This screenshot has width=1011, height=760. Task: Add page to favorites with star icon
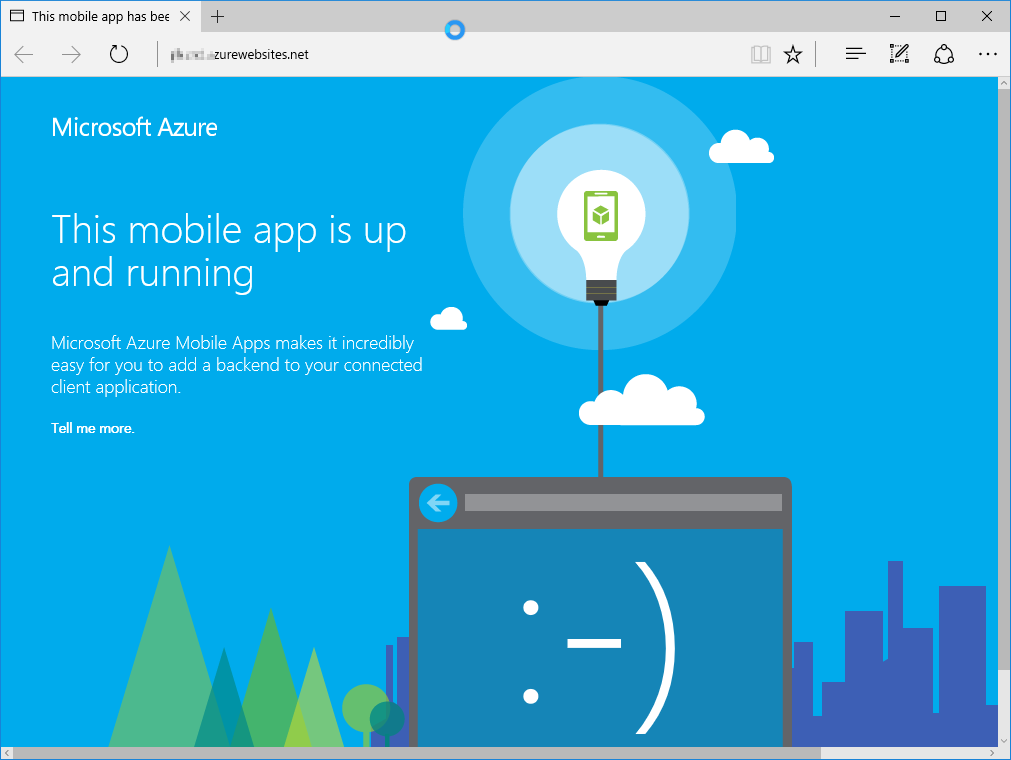click(x=793, y=54)
